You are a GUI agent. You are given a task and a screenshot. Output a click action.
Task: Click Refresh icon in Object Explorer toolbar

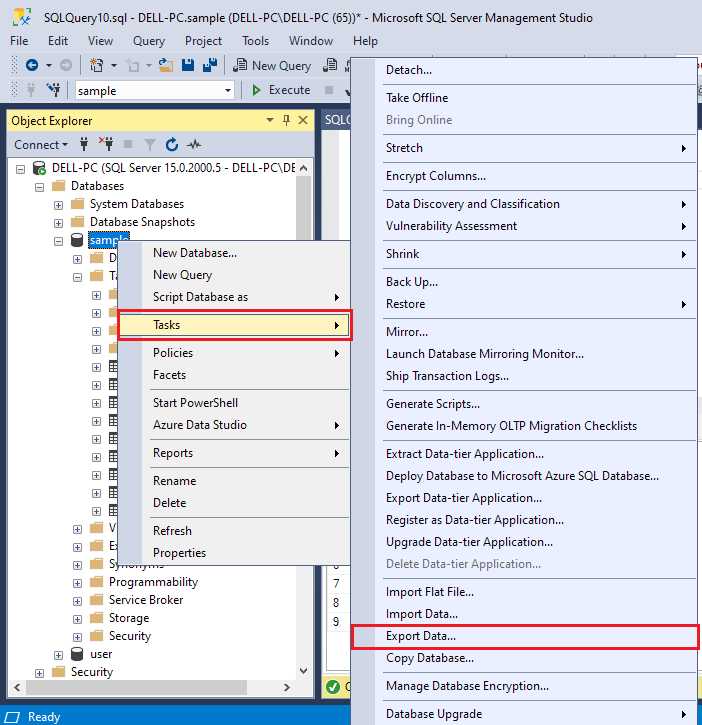point(171,144)
